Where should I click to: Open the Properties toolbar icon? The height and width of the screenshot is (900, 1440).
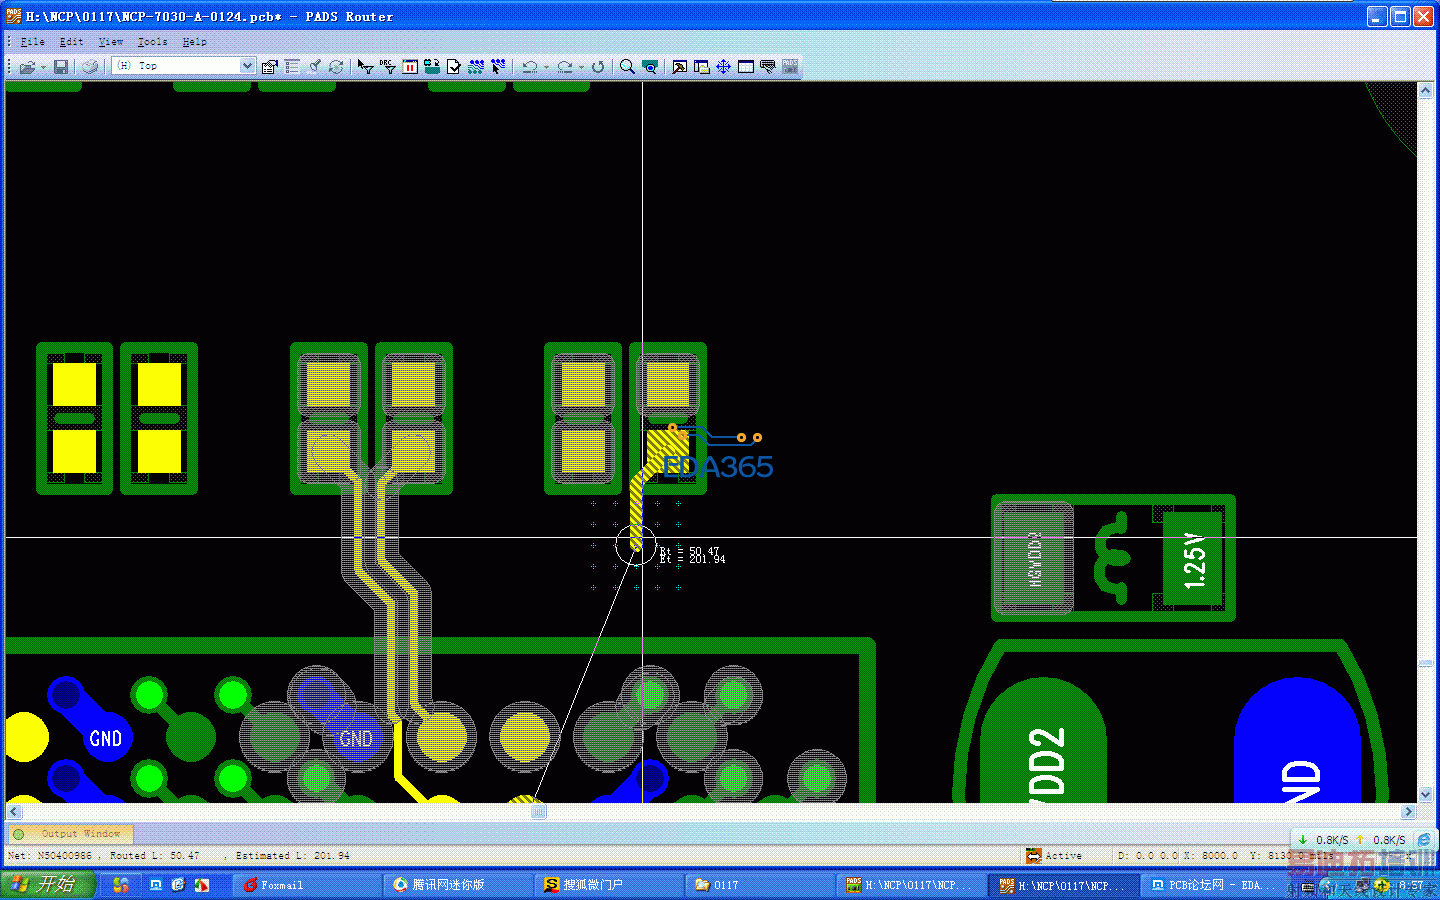[x=269, y=67]
